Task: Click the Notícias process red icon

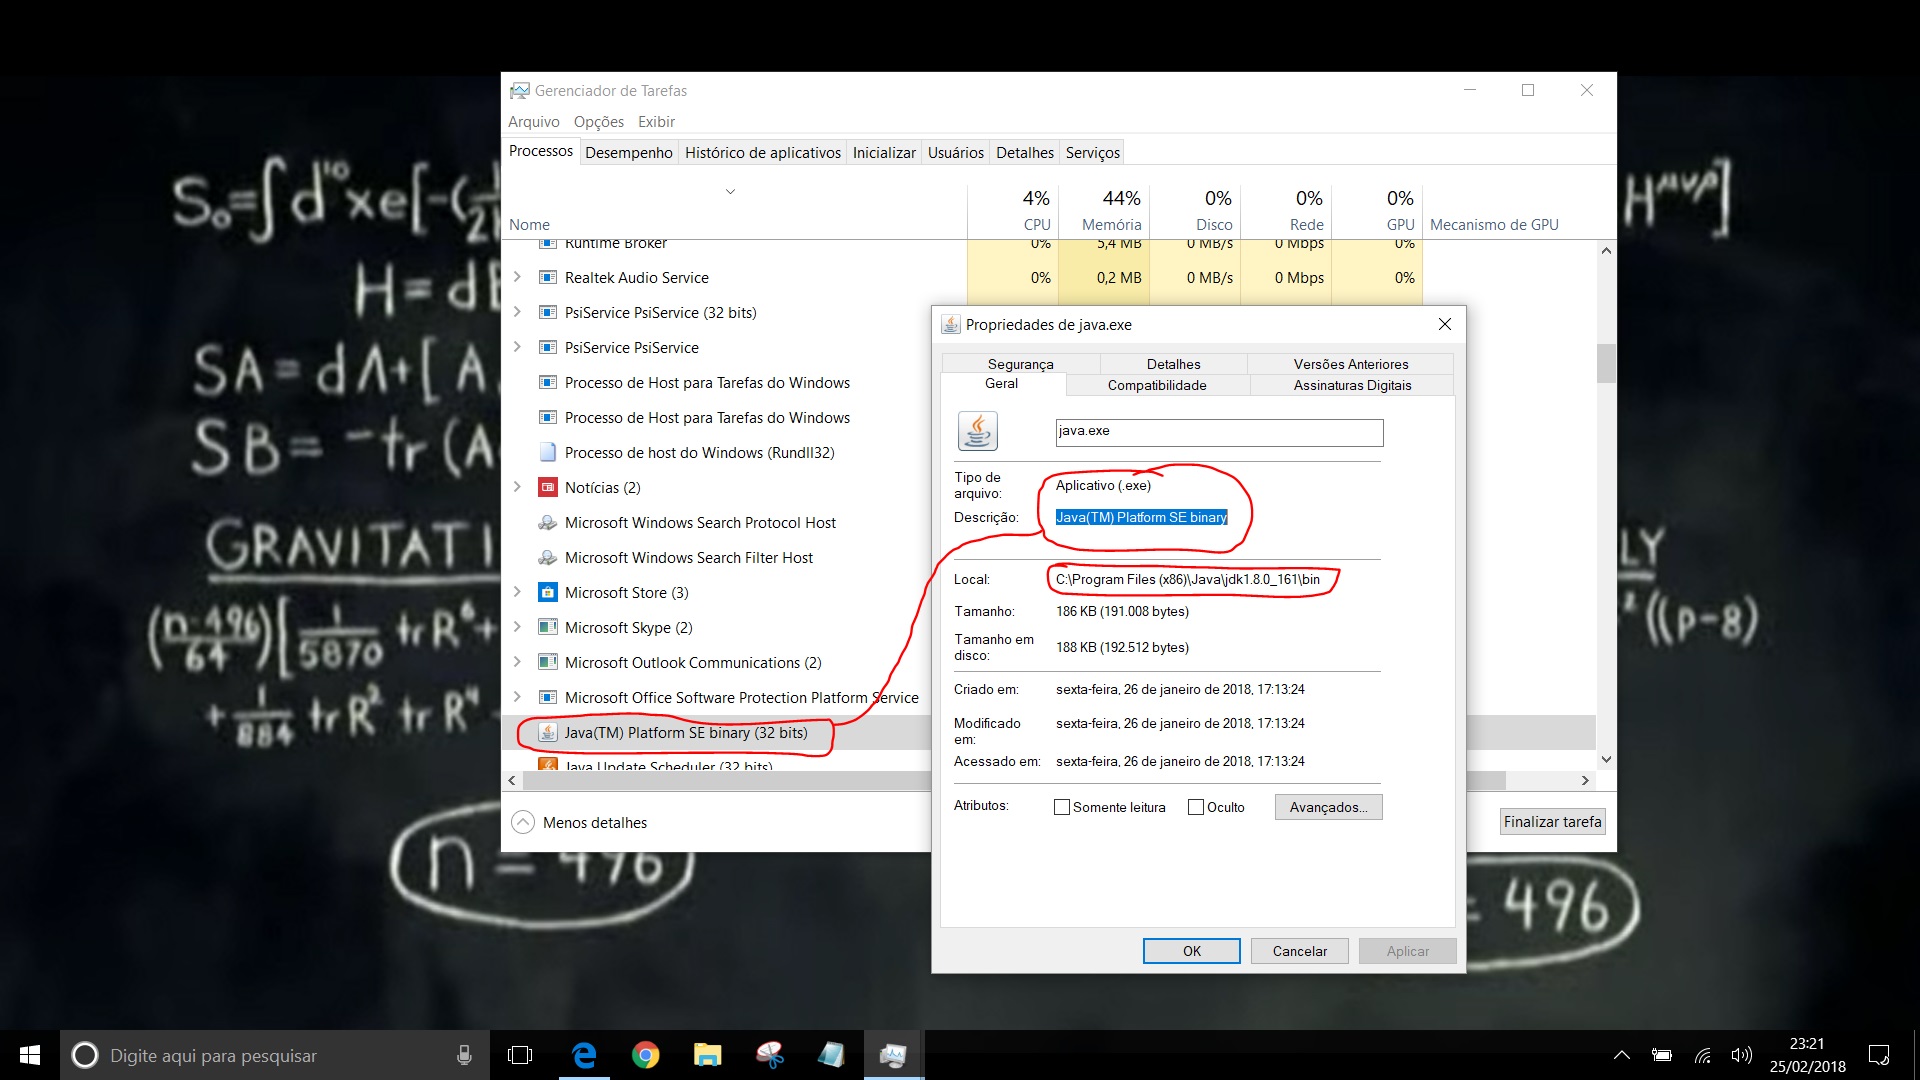Action: (x=547, y=488)
